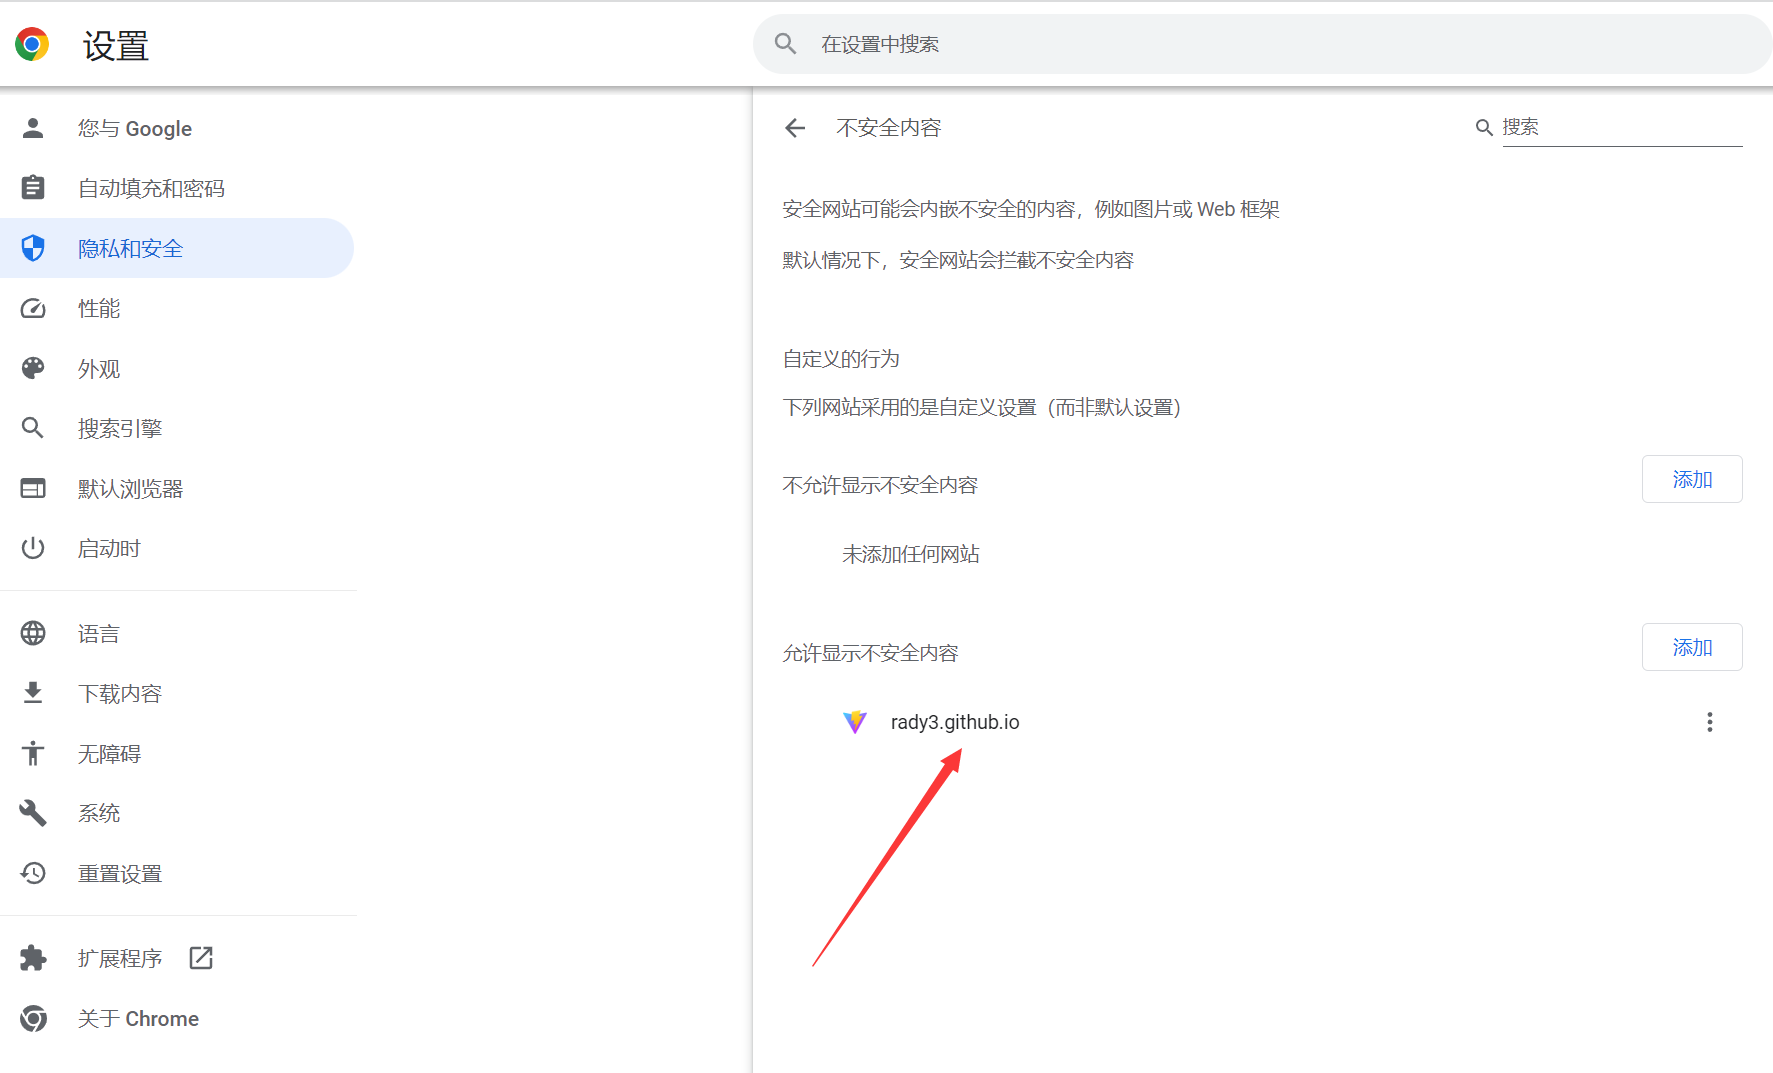Focus the 搜索 field in 不安全内容 header
1773x1073 pixels.
[1622, 127]
